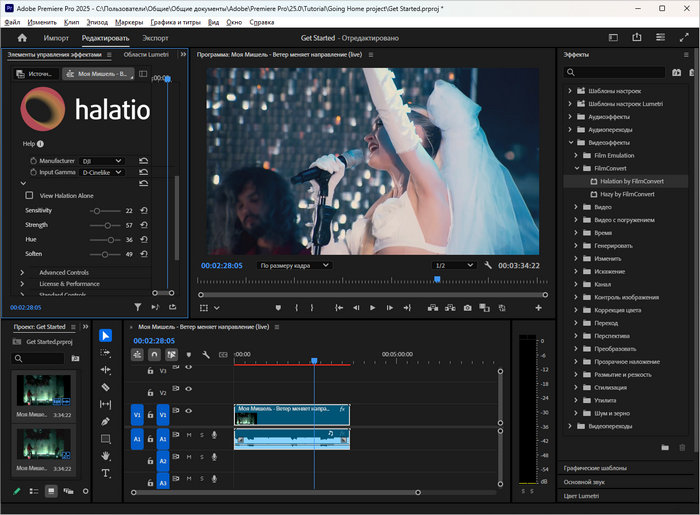Screen dimensions: 700x515
Task: Open the Основной звук panel
Action: [x=584, y=482]
